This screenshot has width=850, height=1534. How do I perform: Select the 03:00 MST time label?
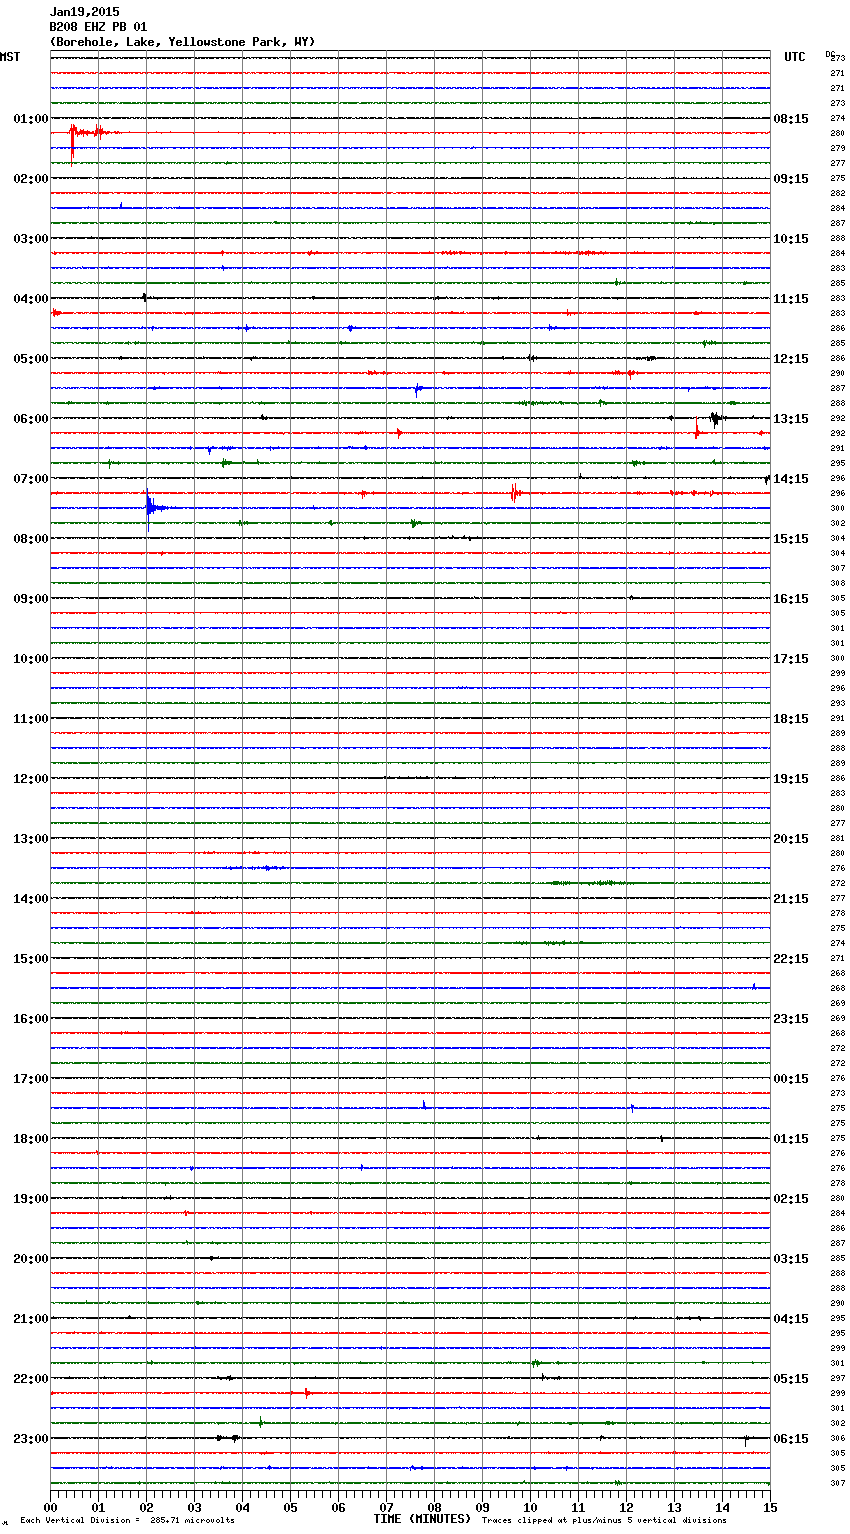[x=30, y=239]
